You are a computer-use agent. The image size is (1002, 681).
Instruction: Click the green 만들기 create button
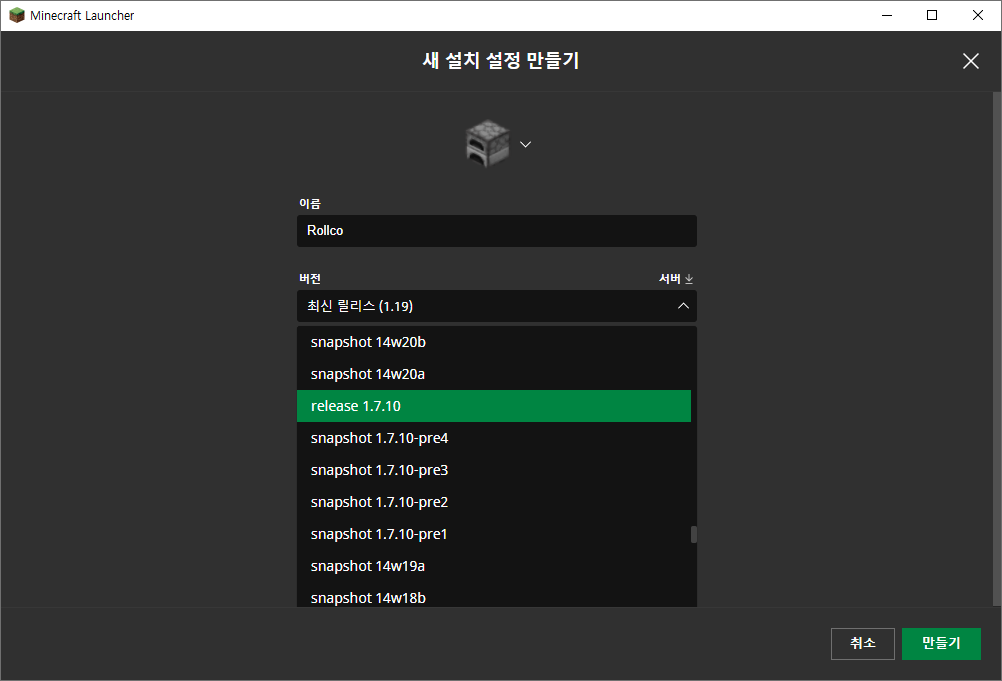(941, 643)
